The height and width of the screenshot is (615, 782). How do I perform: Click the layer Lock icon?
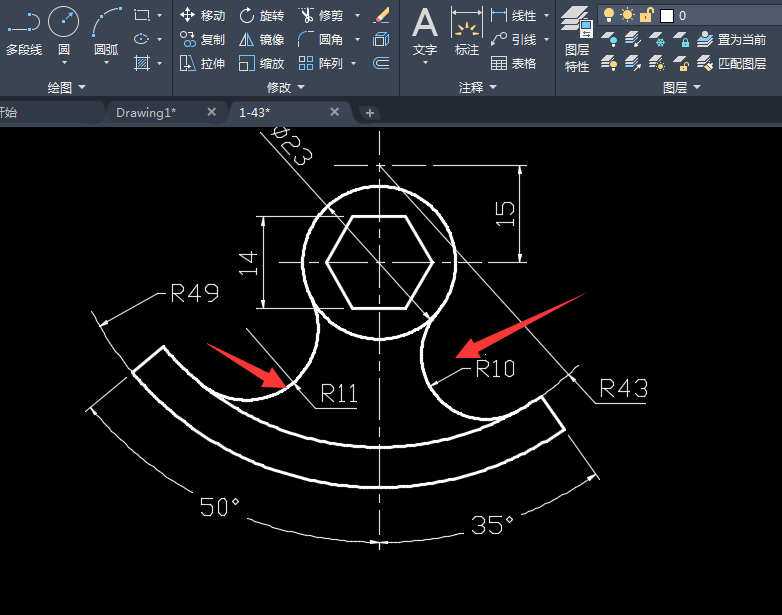tap(681, 39)
